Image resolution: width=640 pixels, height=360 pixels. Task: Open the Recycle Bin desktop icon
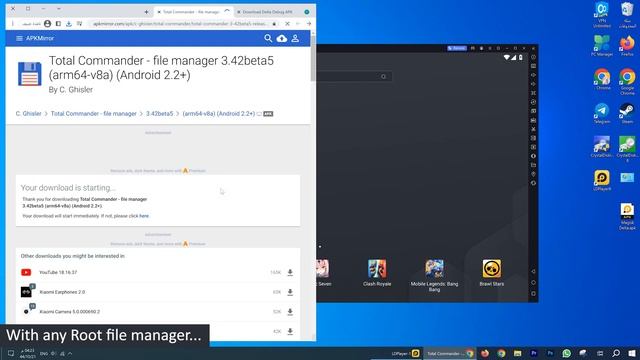tap(627, 15)
